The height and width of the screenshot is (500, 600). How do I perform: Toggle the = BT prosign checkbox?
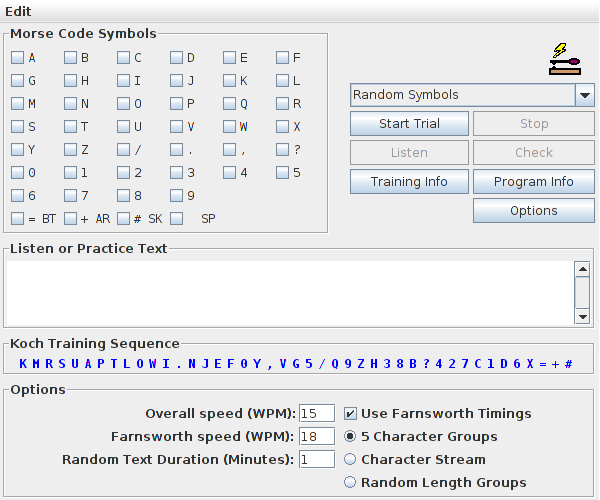pos(18,219)
